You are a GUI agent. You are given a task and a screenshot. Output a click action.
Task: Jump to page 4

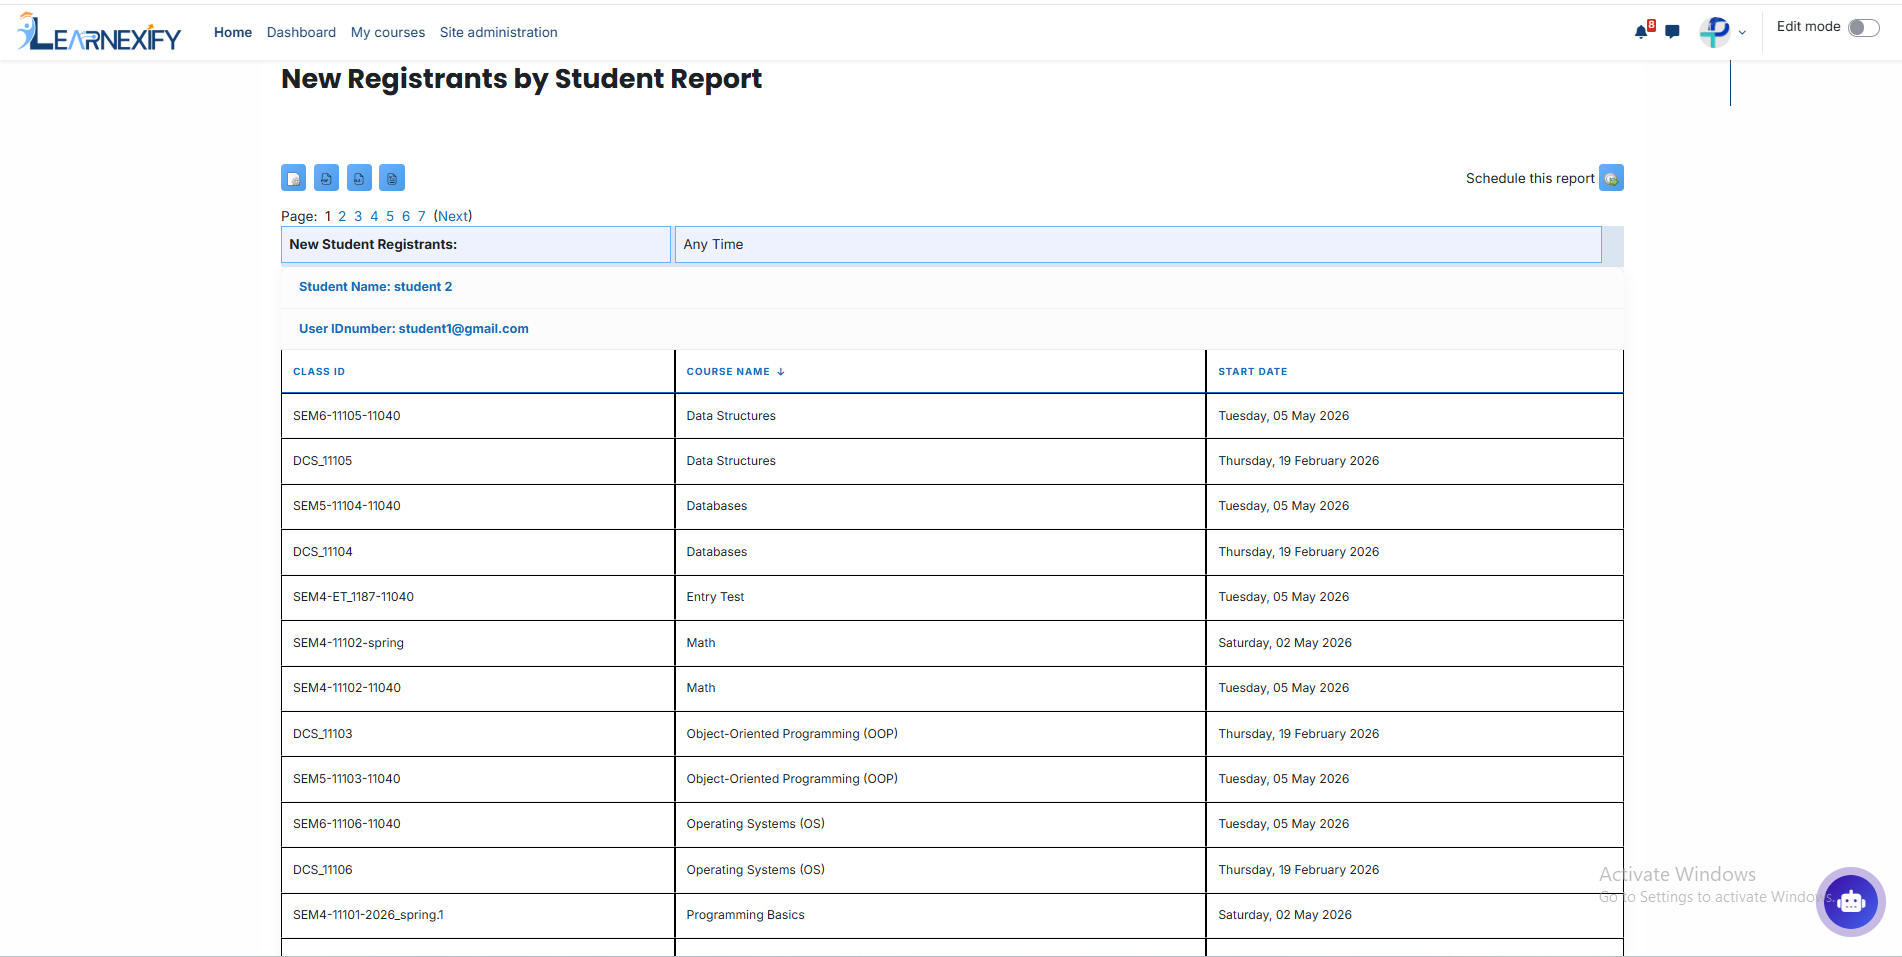pos(374,216)
